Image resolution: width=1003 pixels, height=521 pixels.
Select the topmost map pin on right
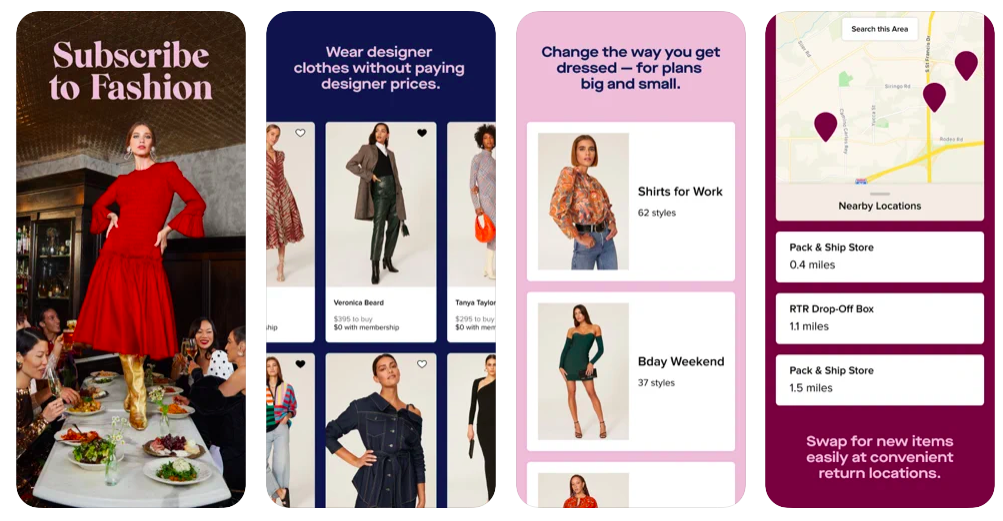(x=966, y=65)
